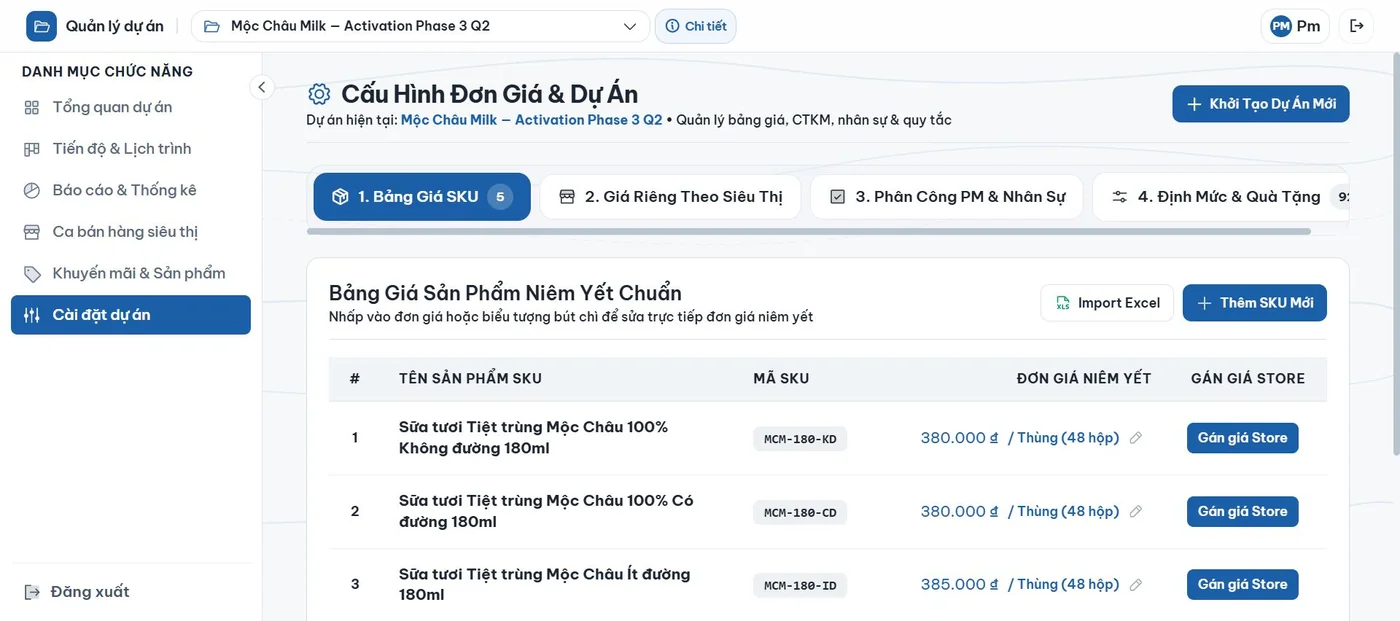Click Gán giá Store for Không đường row
This screenshot has width=1400, height=621.
[1243, 438]
